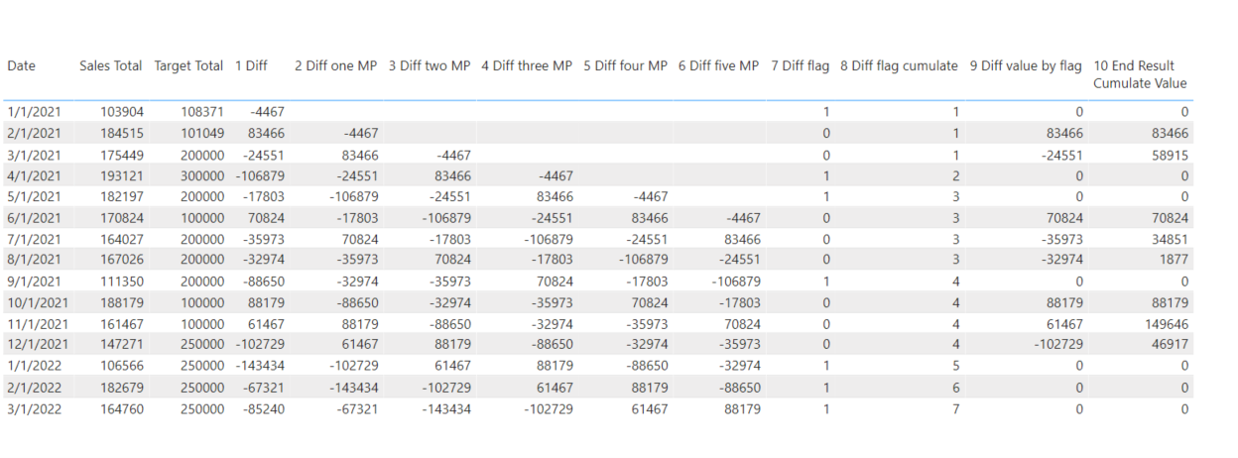The height and width of the screenshot is (458, 1238).
Task: Click the 9 Diff value by flag header
Action: 1026,66
